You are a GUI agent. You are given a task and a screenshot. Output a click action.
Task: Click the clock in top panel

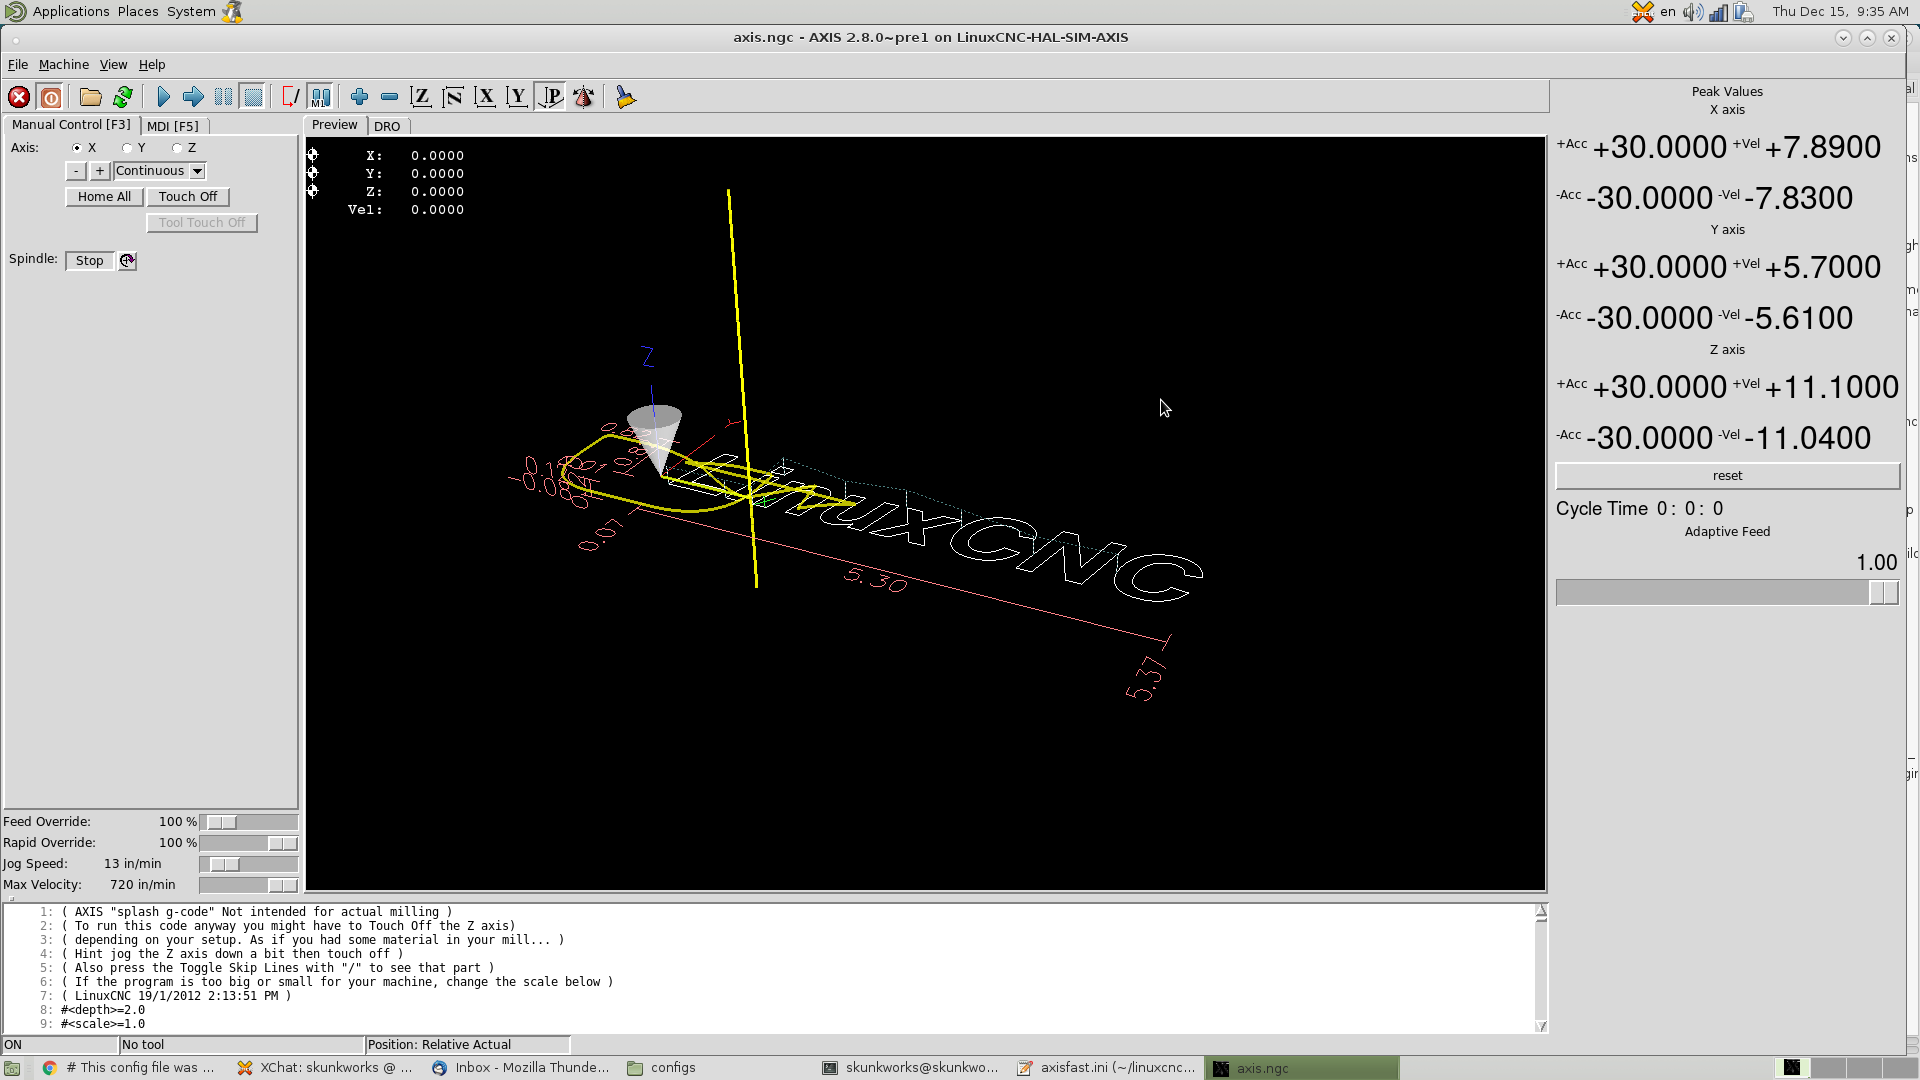1840,12
